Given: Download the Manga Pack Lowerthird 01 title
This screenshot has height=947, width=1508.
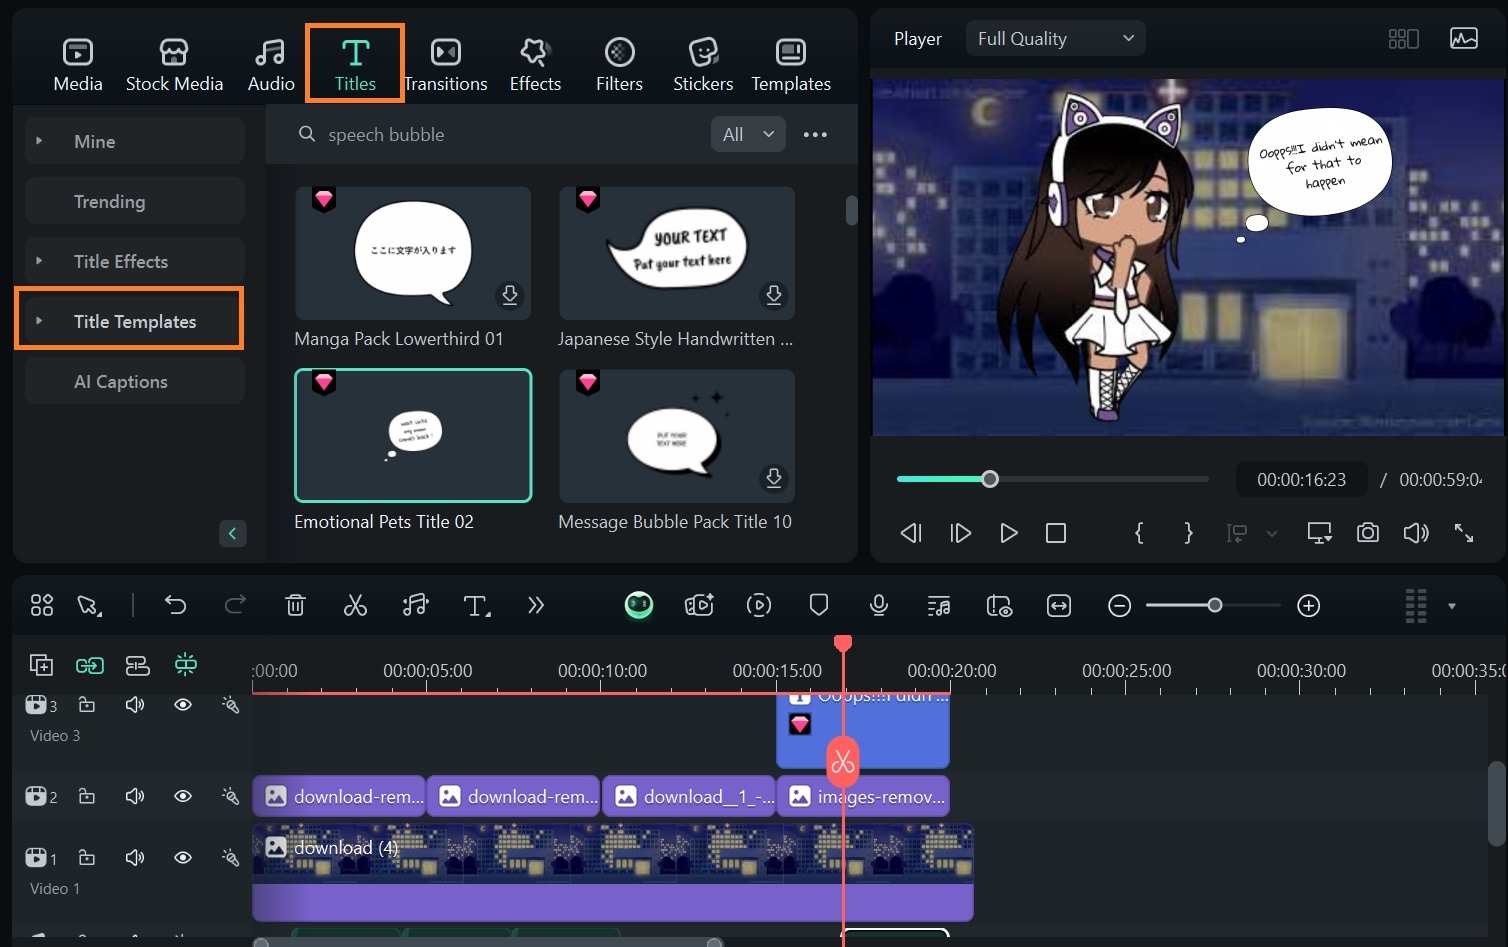Looking at the screenshot, I should coord(510,295).
